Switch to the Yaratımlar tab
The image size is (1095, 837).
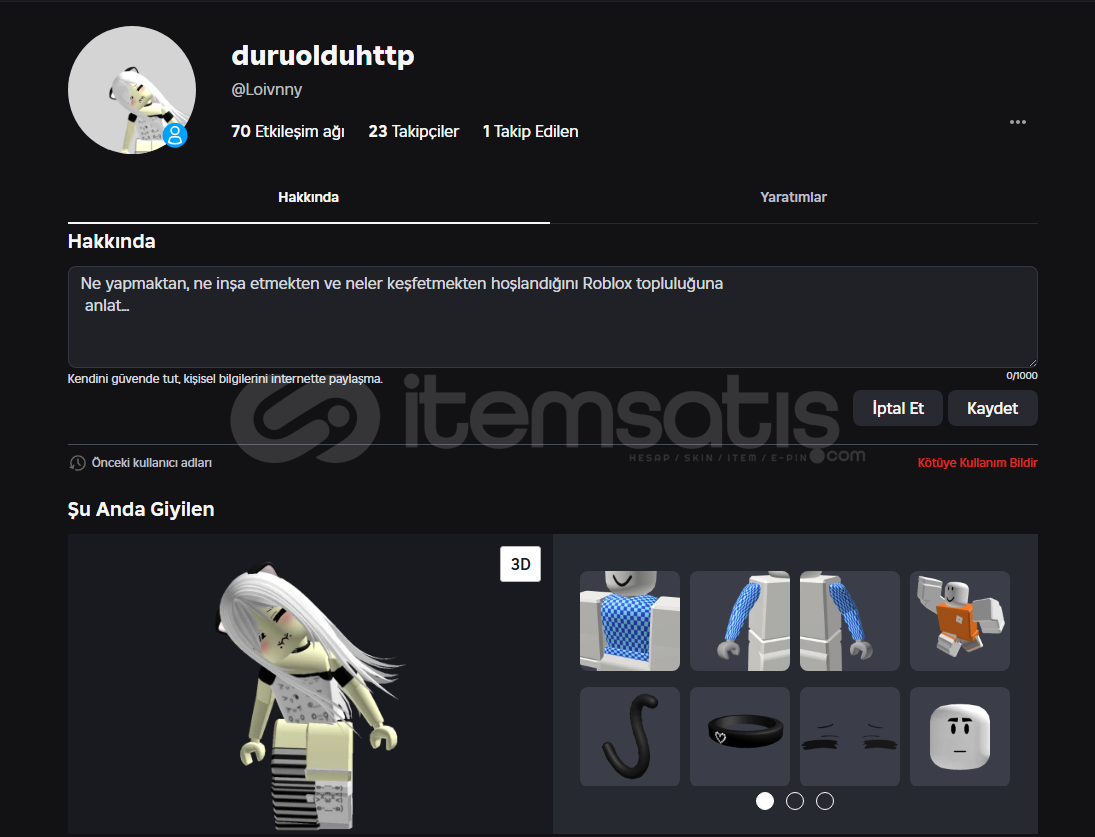[793, 197]
